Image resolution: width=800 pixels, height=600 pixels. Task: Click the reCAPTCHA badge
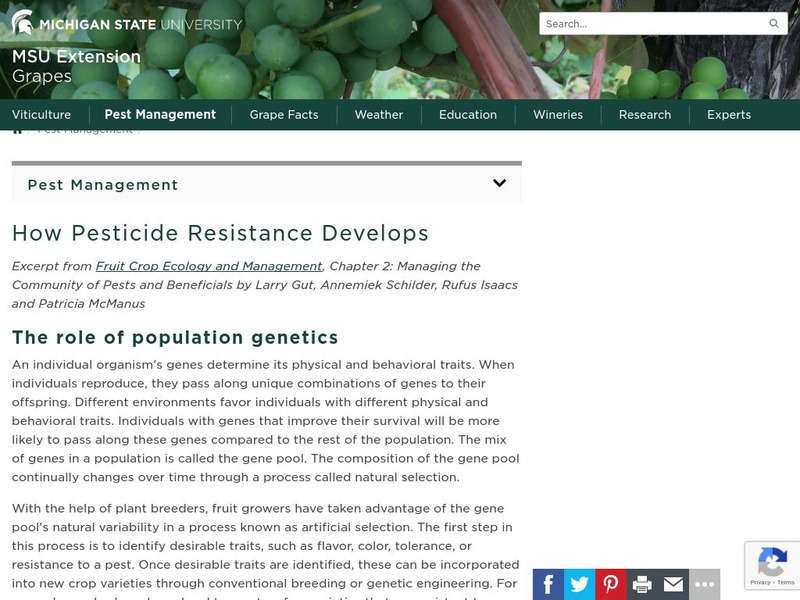coord(772,565)
